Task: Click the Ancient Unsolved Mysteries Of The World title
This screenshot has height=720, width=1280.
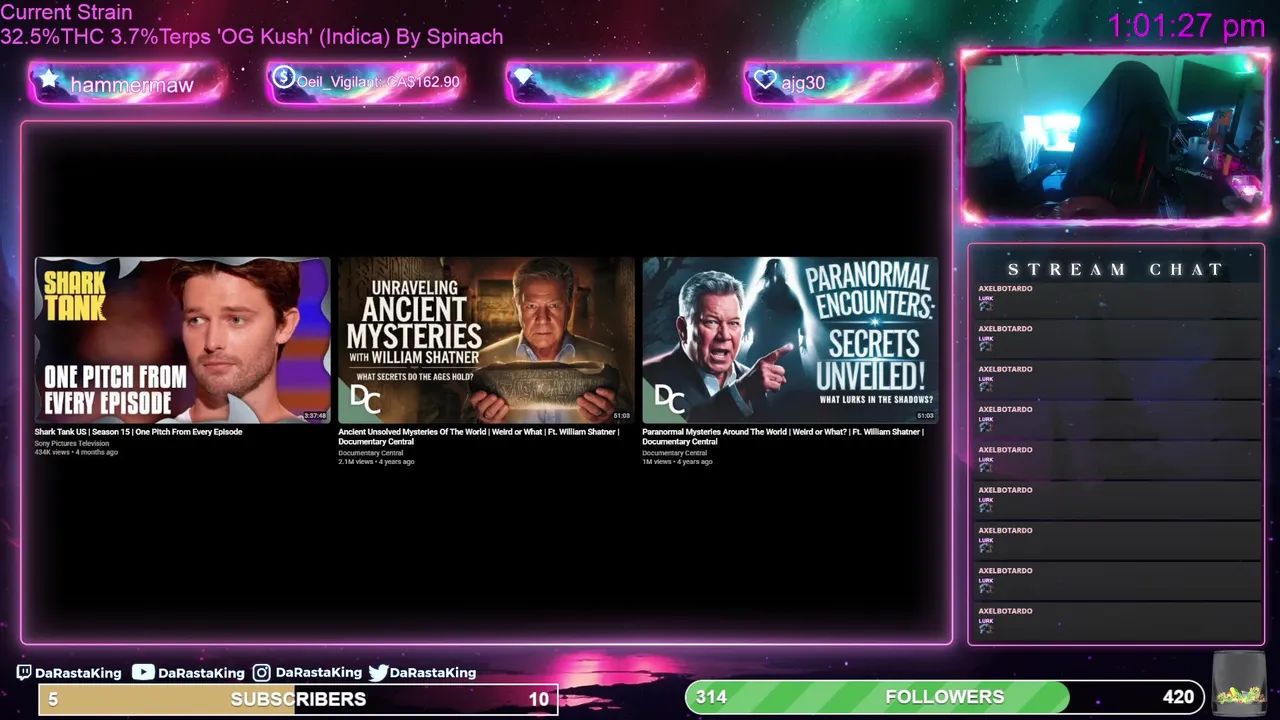Action: point(479,437)
